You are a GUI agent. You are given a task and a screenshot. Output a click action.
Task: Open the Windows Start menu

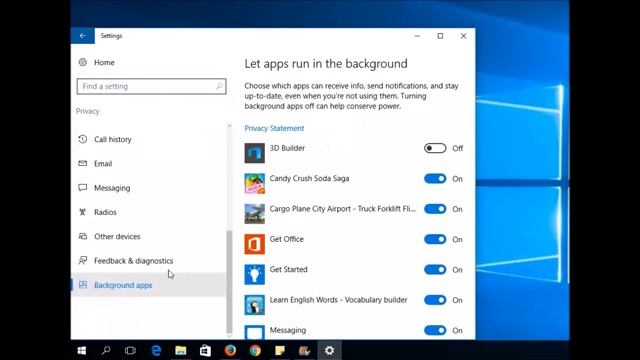coord(82,350)
